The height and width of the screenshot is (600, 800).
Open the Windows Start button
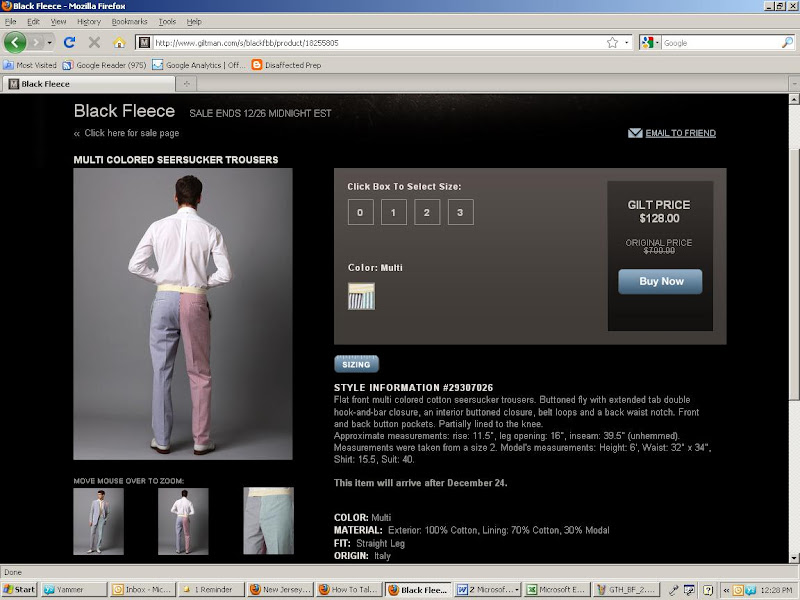pyautogui.click(x=19, y=589)
